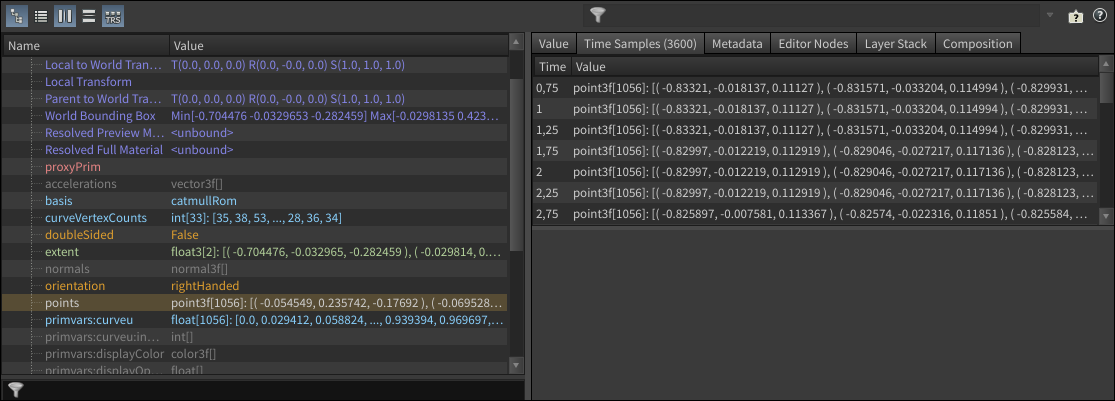
Task: Click the top filter funnel icon
Action: pos(597,15)
